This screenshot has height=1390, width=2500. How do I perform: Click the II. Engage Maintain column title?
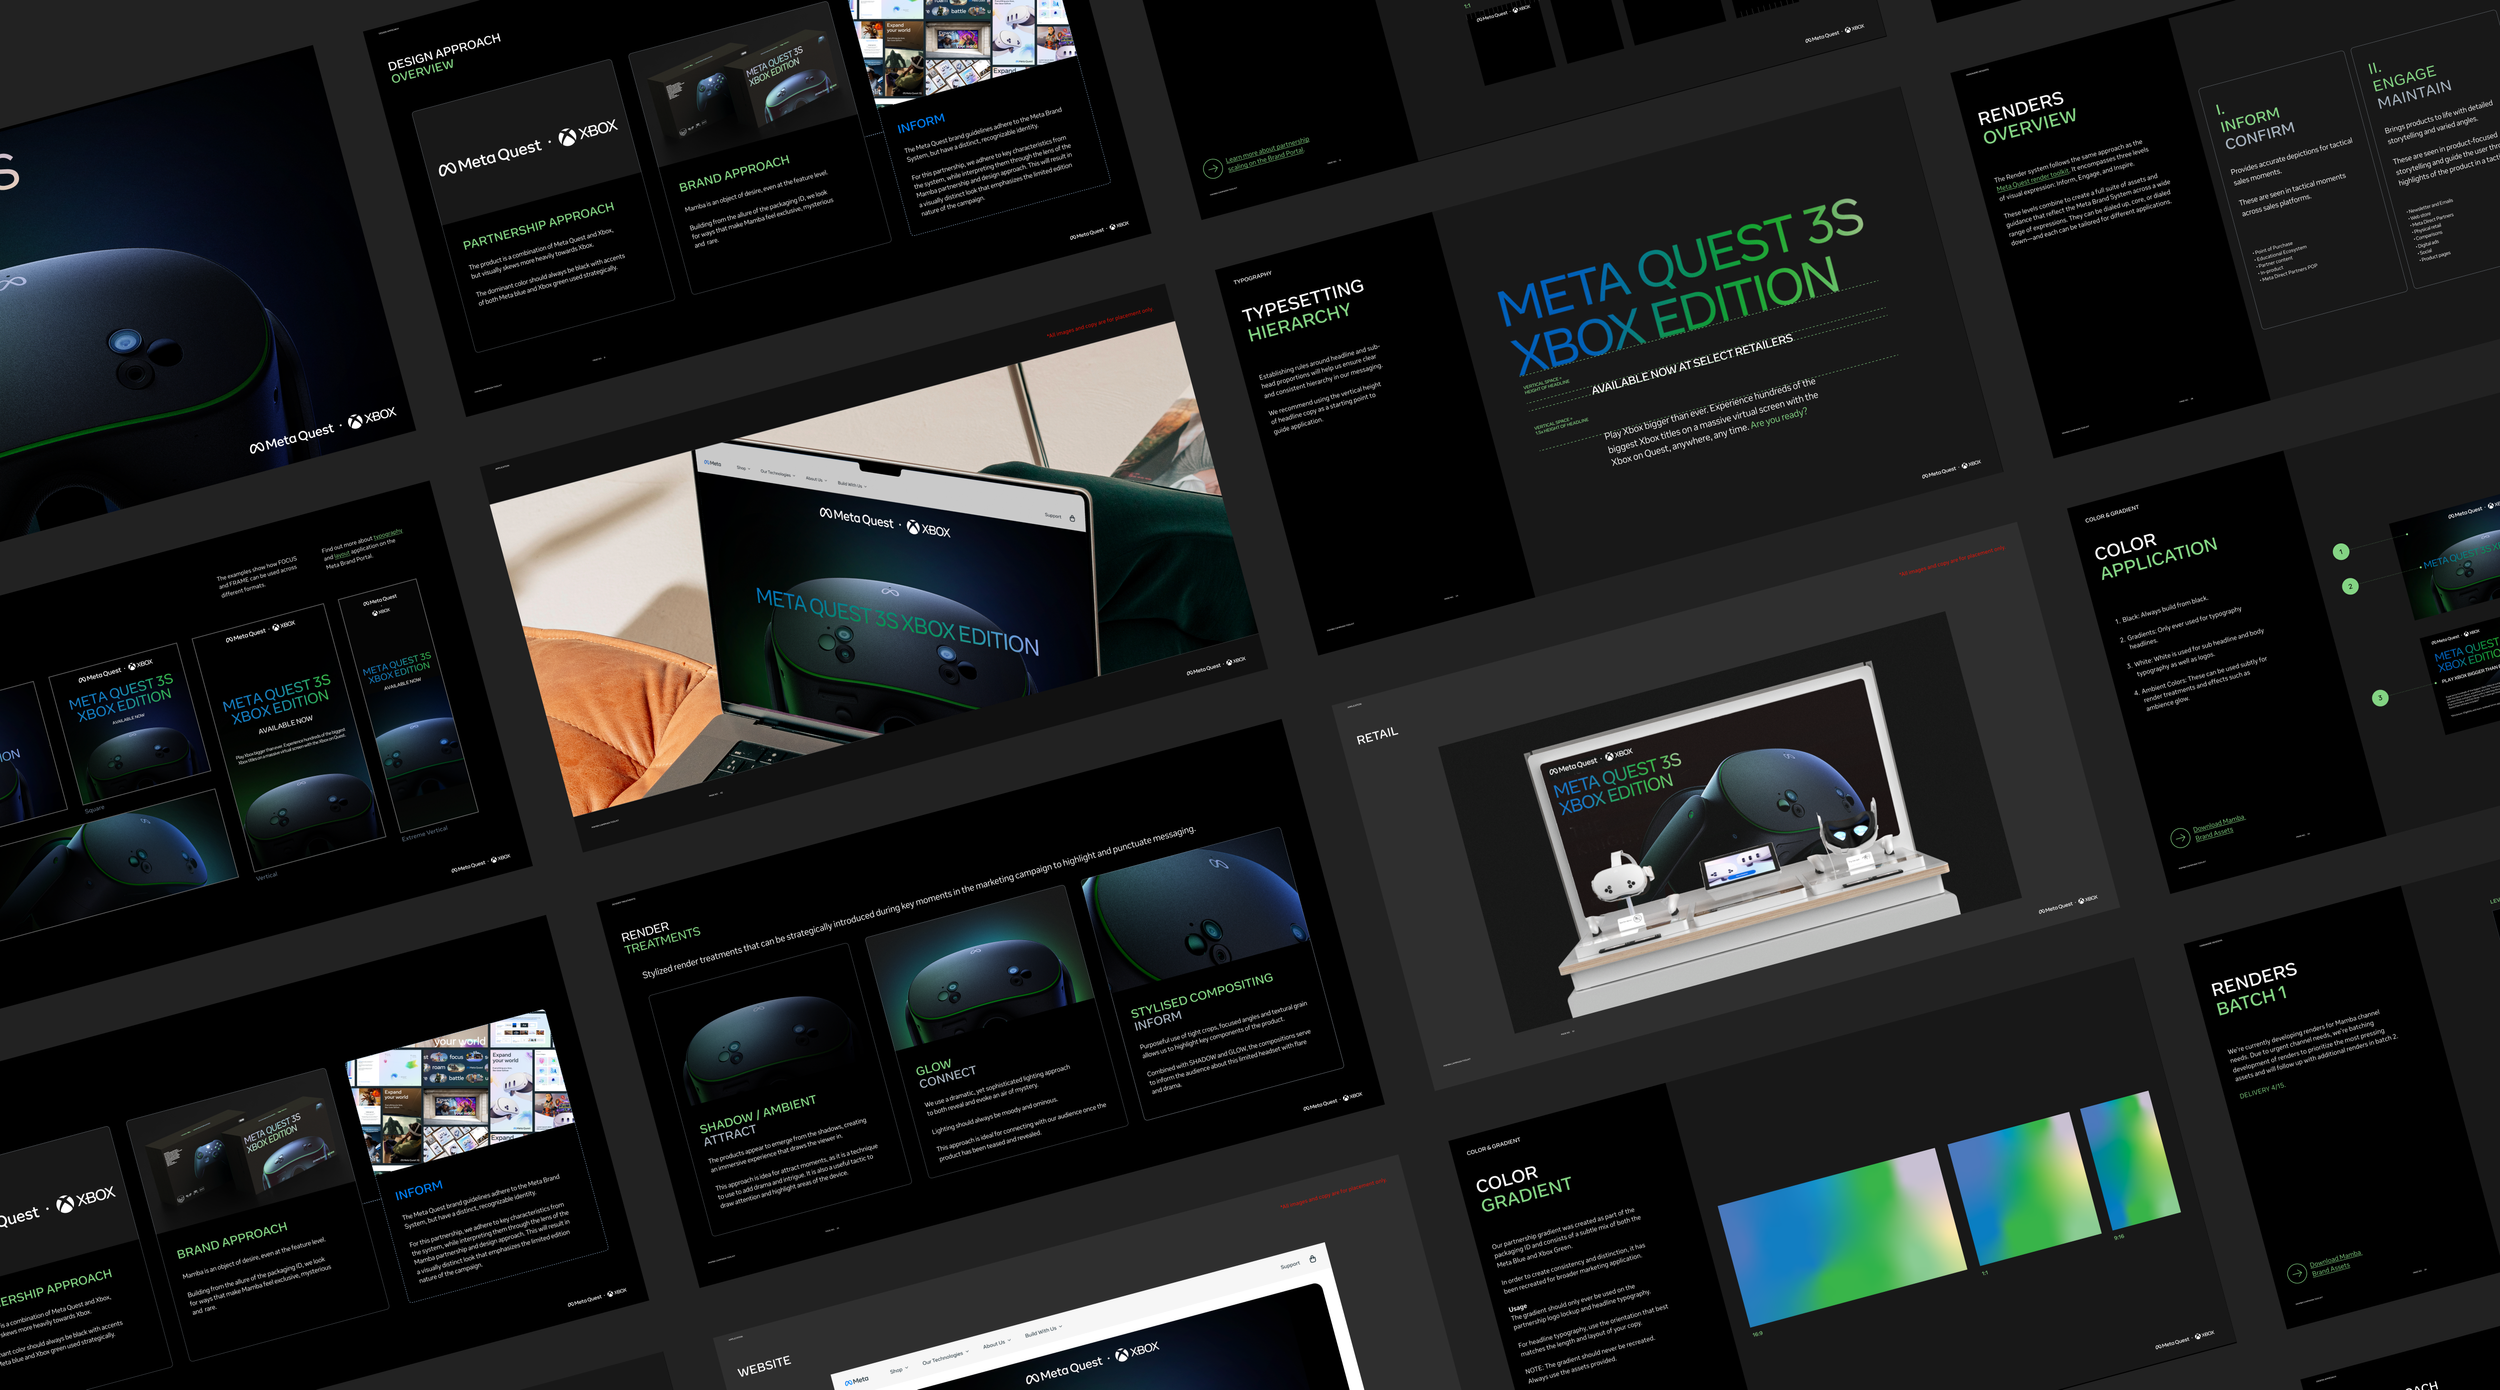(x=2409, y=83)
